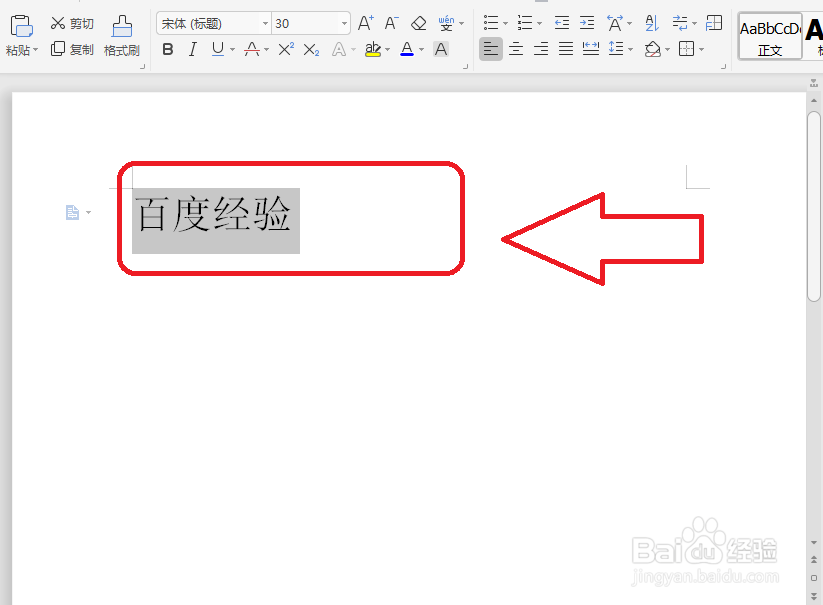Open borders icon
The image size is (823, 605).
point(687,49)
